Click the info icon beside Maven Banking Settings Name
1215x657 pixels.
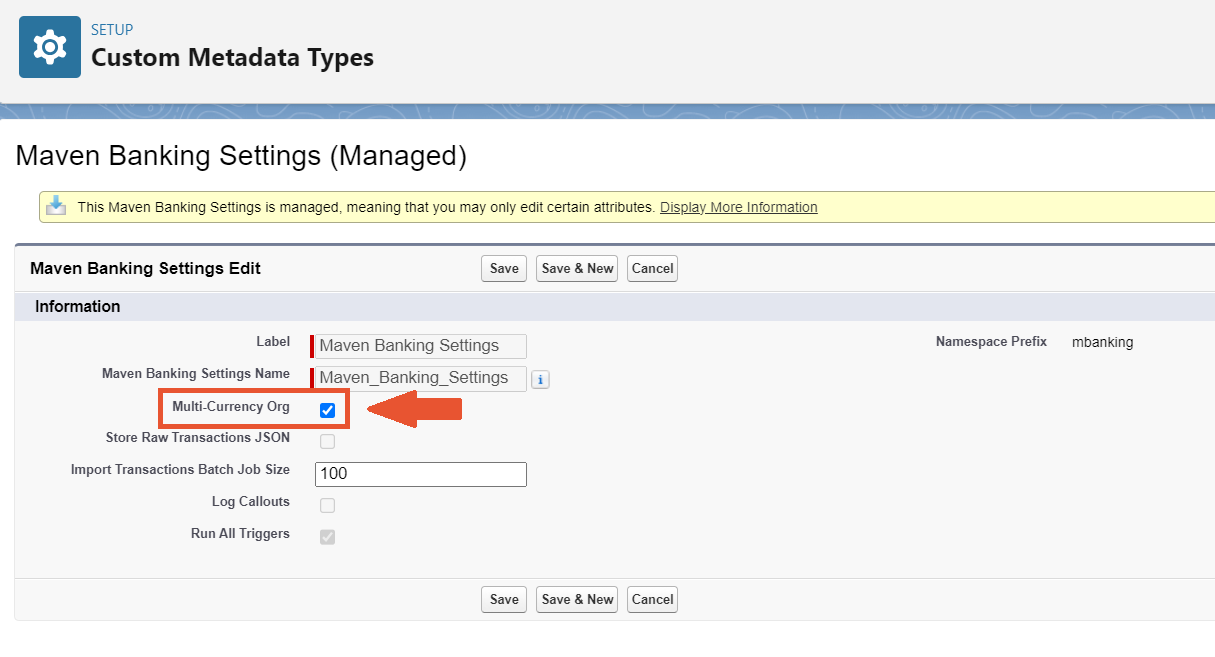coord(540,379)
